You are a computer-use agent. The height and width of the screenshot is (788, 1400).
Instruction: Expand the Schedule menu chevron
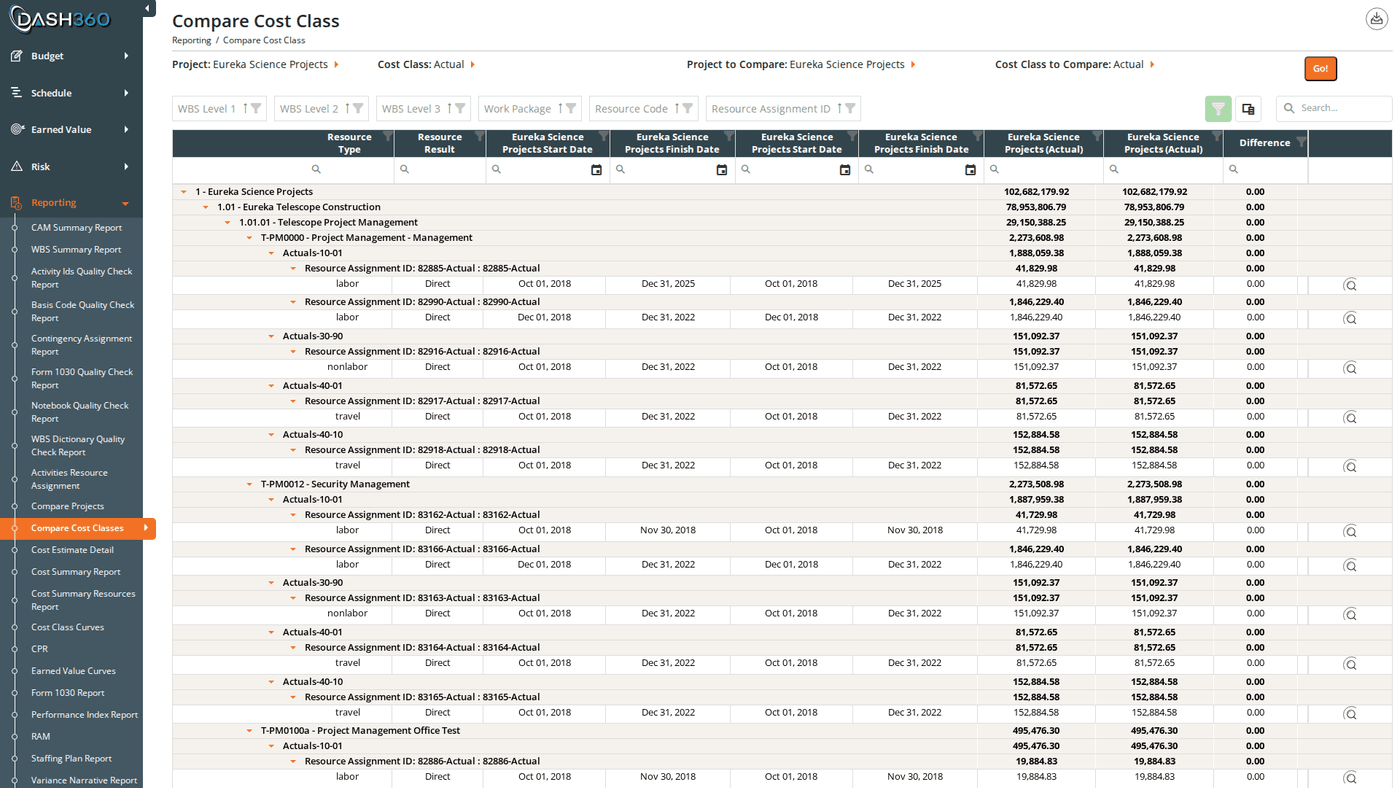[x=126, y=93]
